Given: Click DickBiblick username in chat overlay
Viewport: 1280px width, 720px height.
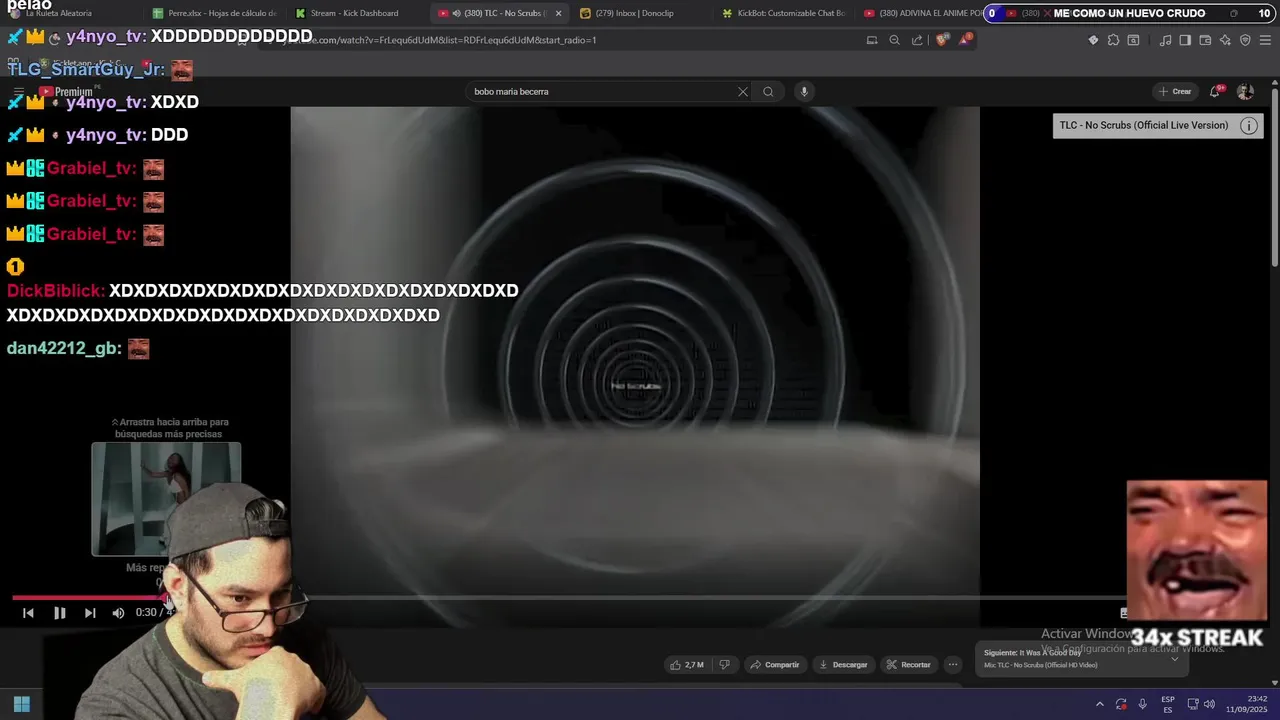Looking at the screenshot, I should (55, 291).
